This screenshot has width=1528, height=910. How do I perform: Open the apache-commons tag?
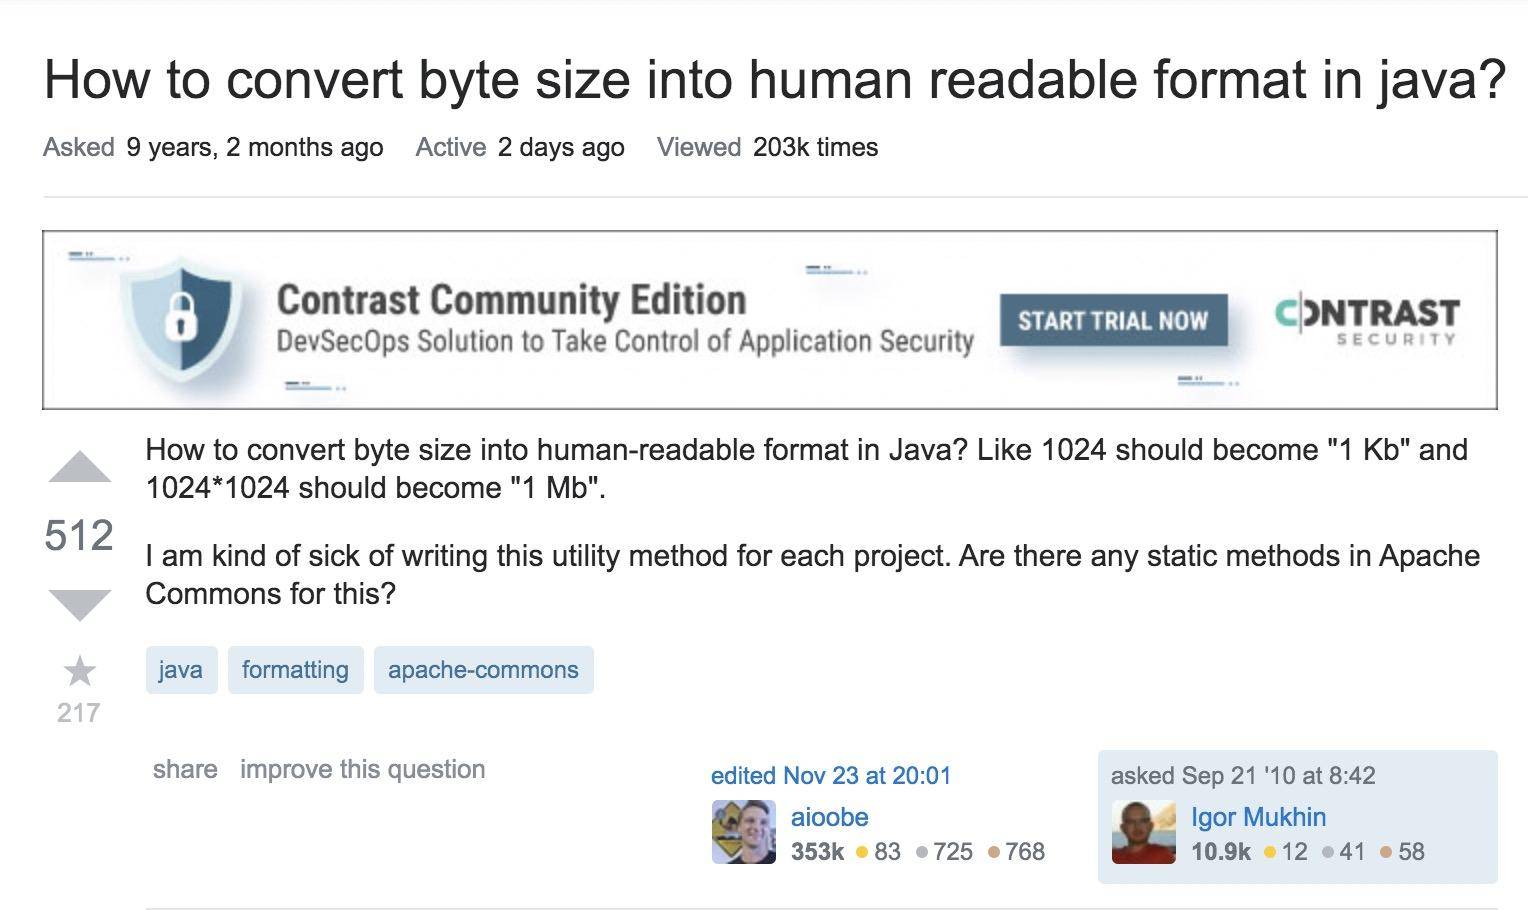pyautogui.click(x=483, y=670)
